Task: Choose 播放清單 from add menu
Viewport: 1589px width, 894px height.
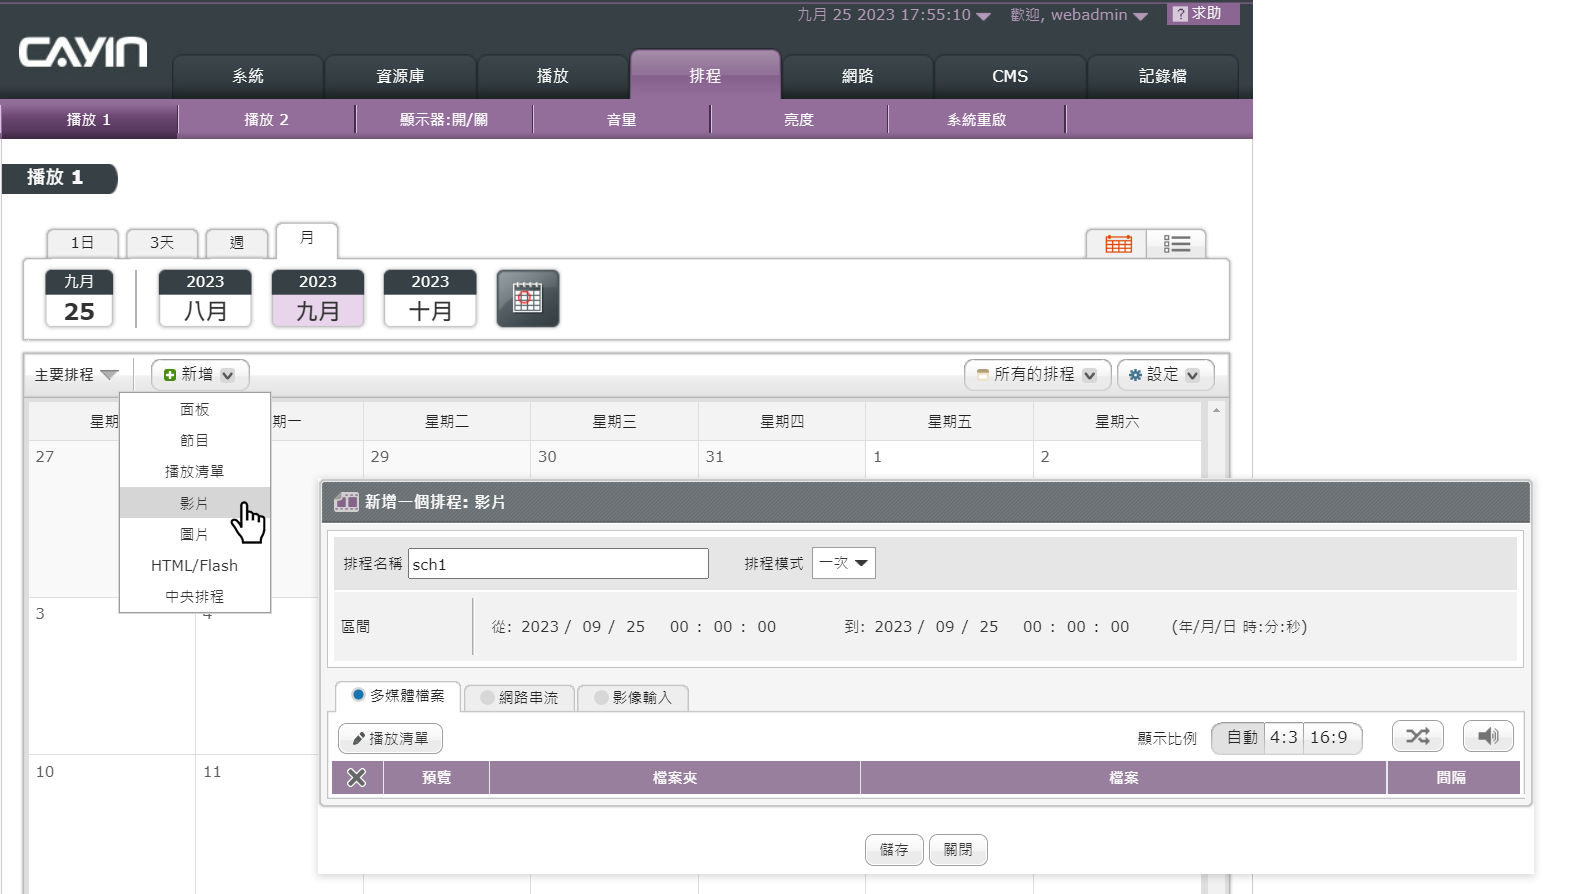Action: [x=195, y=471]
